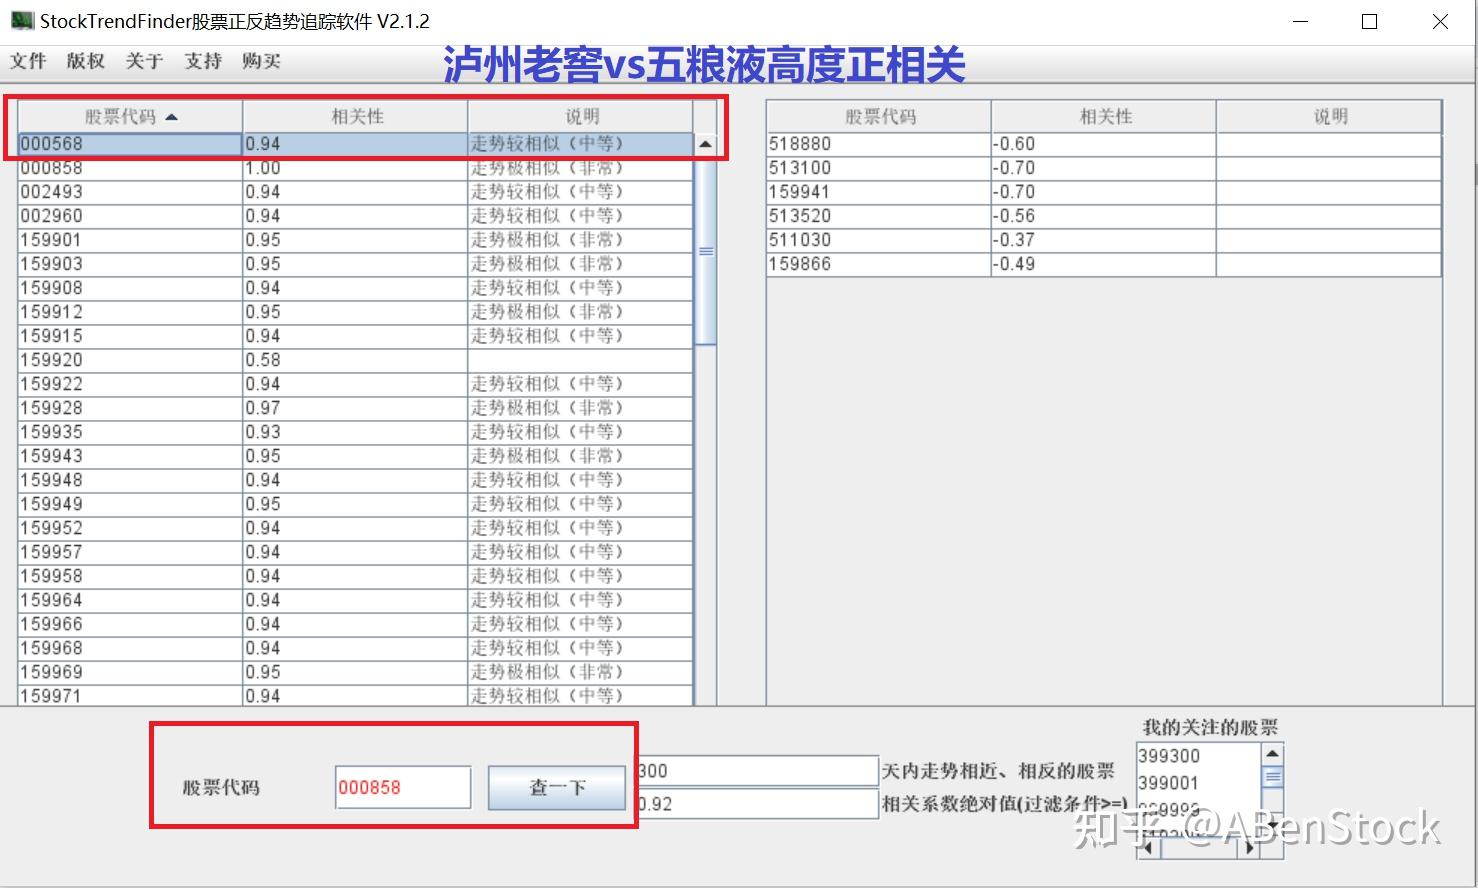This screenshot has width=1478, height=888.
Task: Click the watchlist's scroll-up arrow
Action: pos(1272,754)
